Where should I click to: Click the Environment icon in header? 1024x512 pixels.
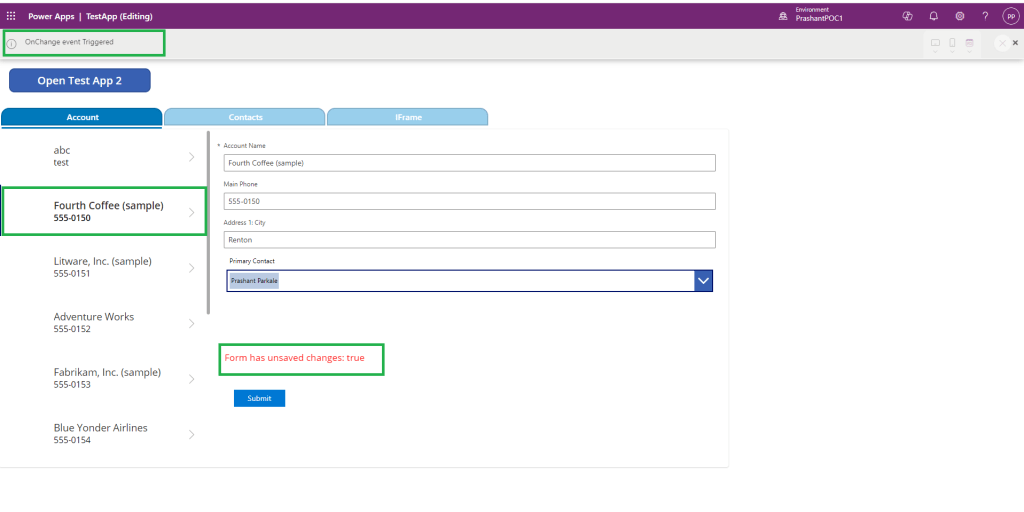783,16
